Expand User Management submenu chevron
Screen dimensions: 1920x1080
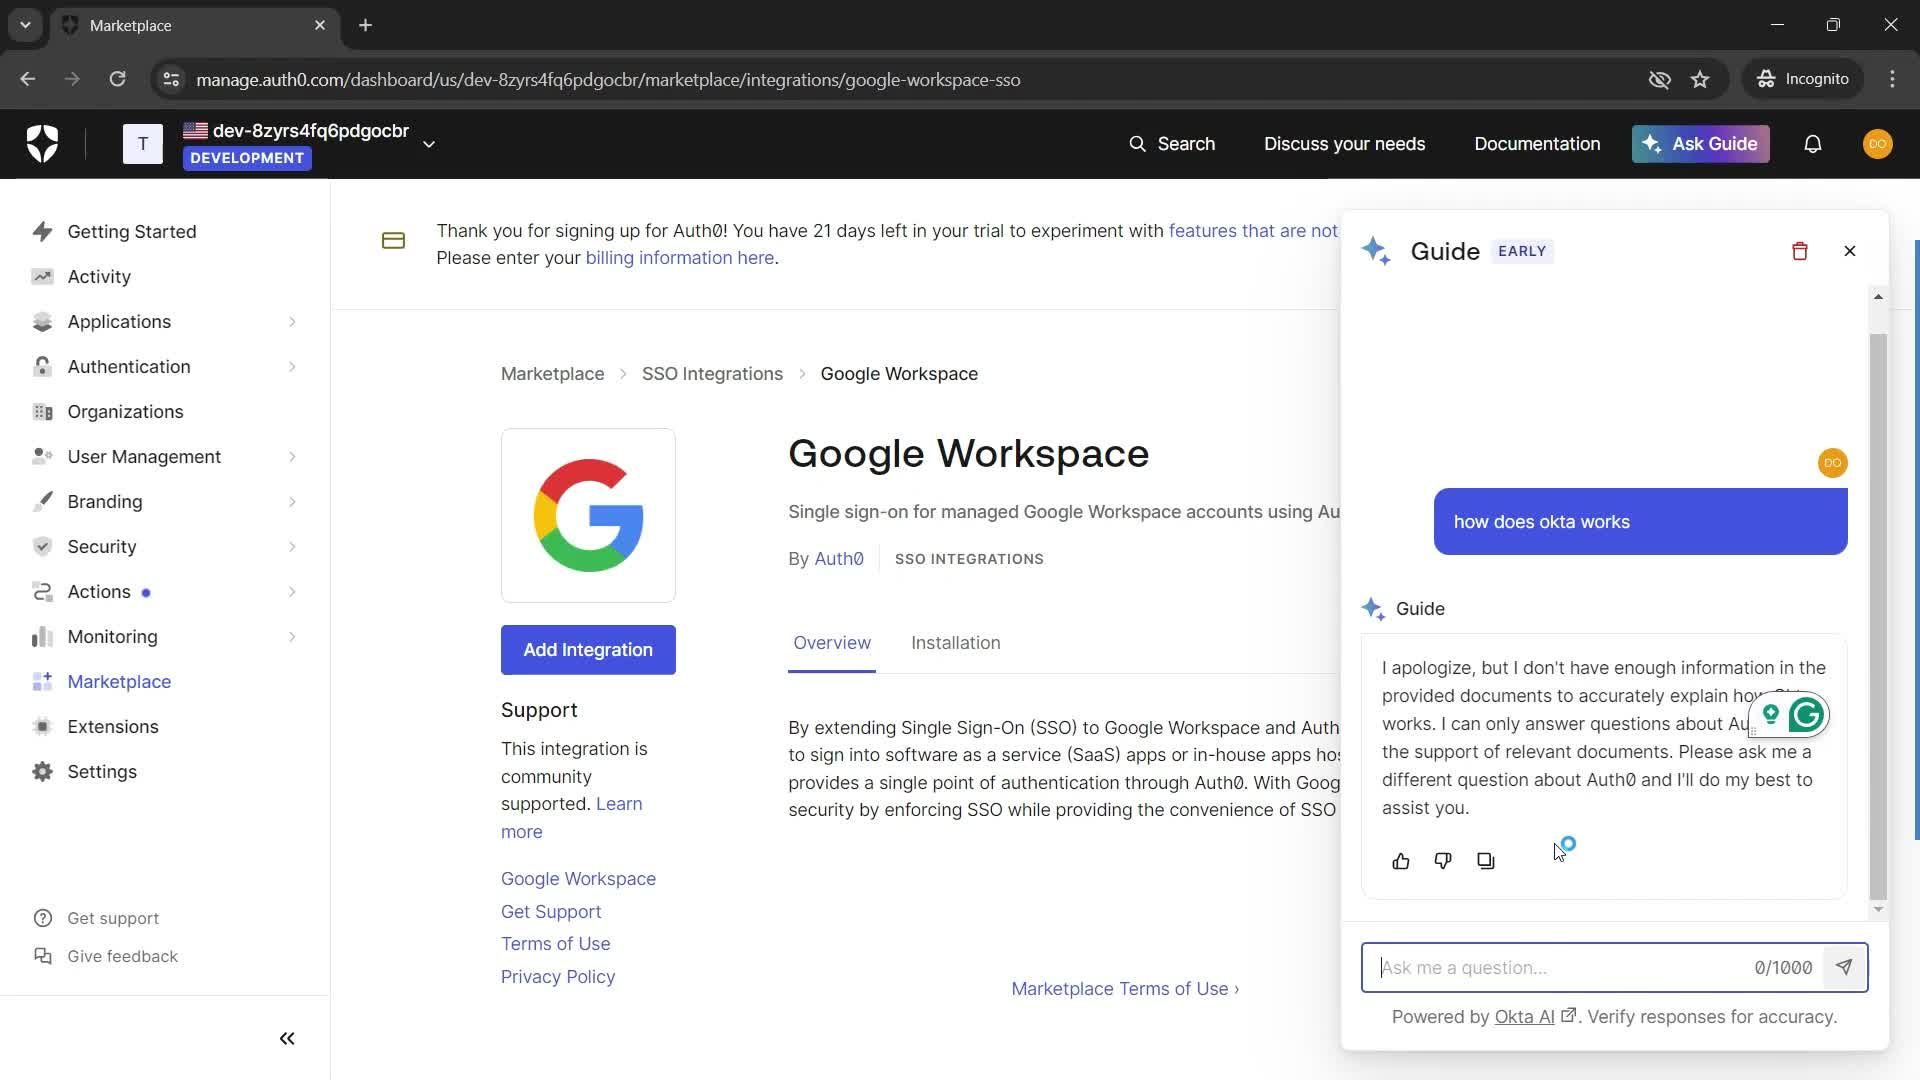(x=292, y=457)
